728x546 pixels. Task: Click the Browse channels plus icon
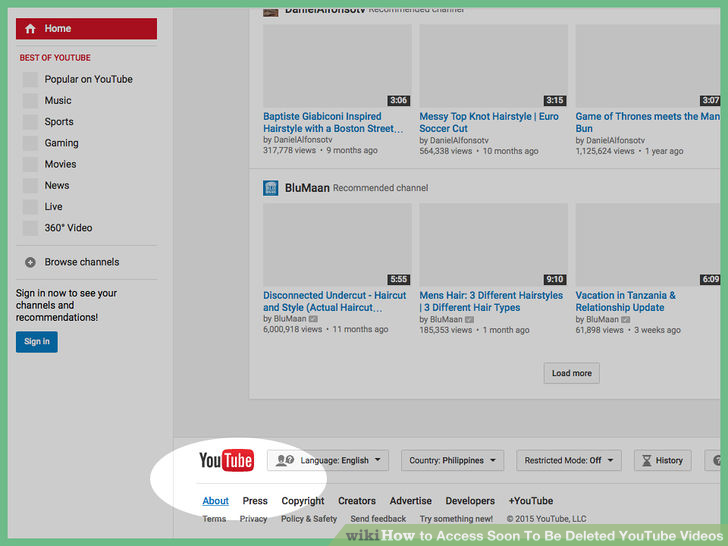click(30, 263)
